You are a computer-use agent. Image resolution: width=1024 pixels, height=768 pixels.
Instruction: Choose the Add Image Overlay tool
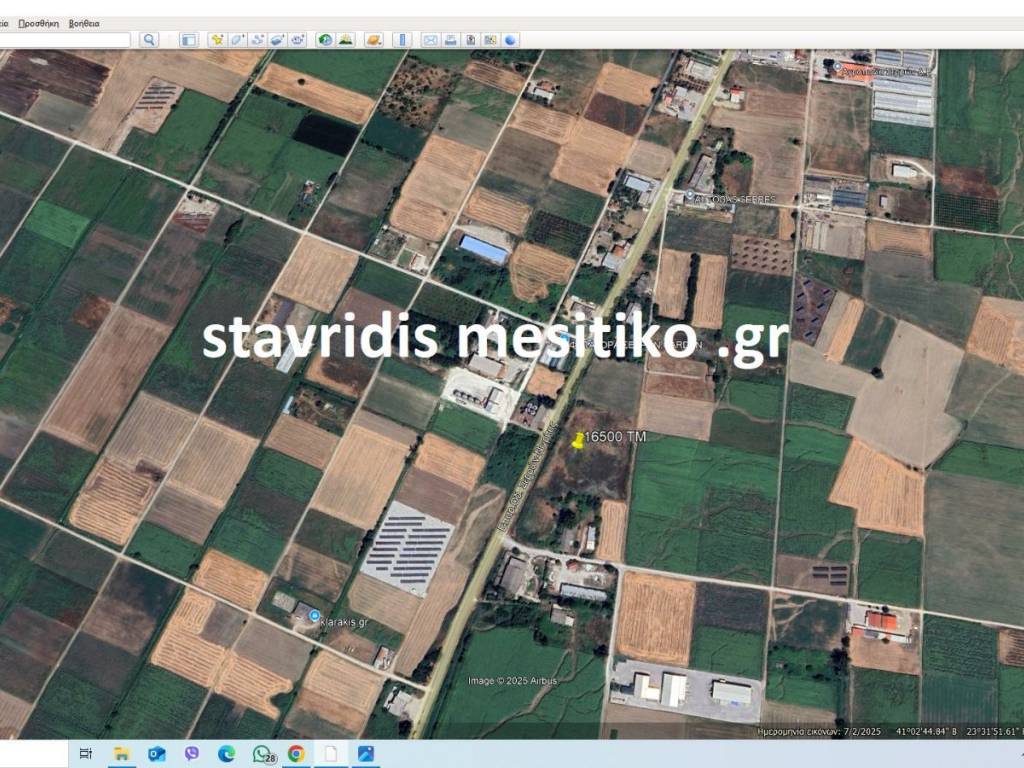[x=277, y=40]
